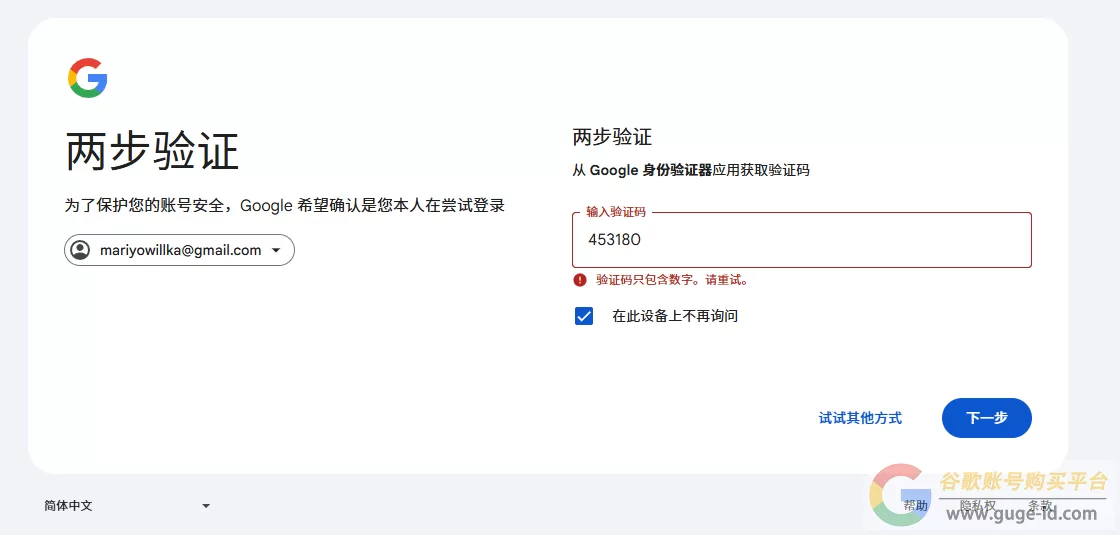Click the large 两步验证 heading
This screenshot has width=1120, height=535.
152,151
